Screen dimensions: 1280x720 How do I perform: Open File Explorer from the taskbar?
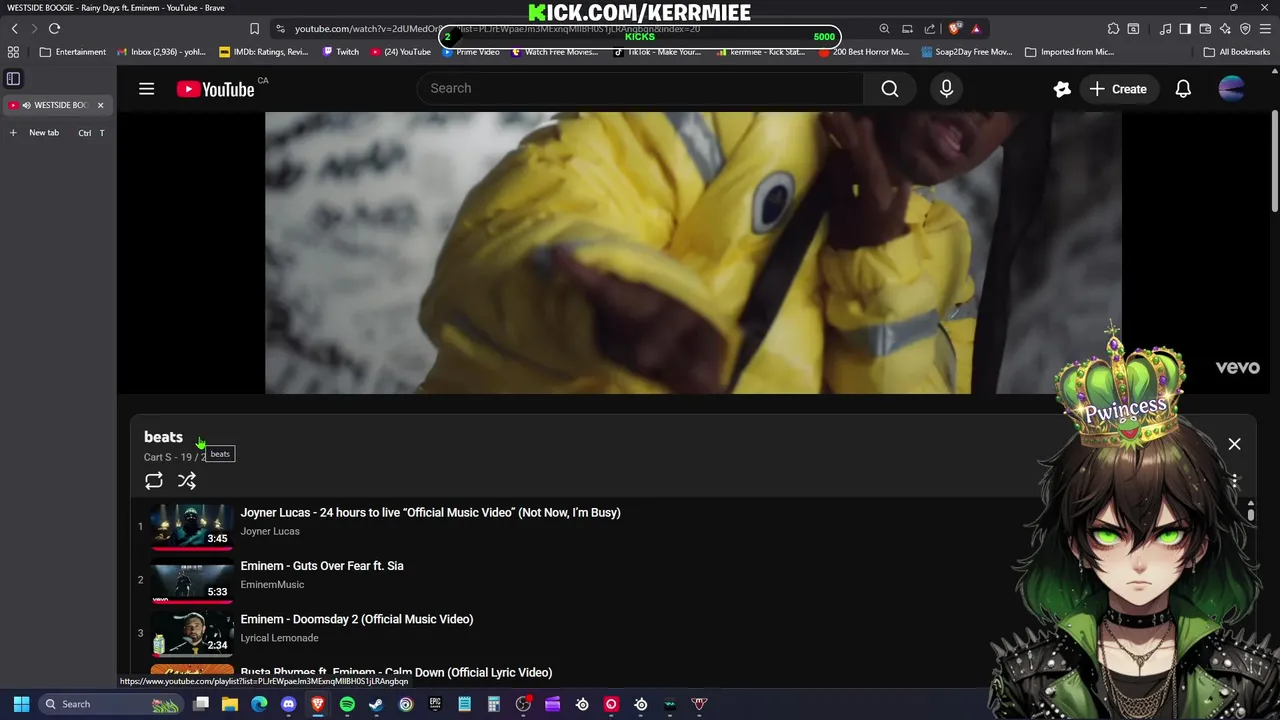tap(230, 704)
